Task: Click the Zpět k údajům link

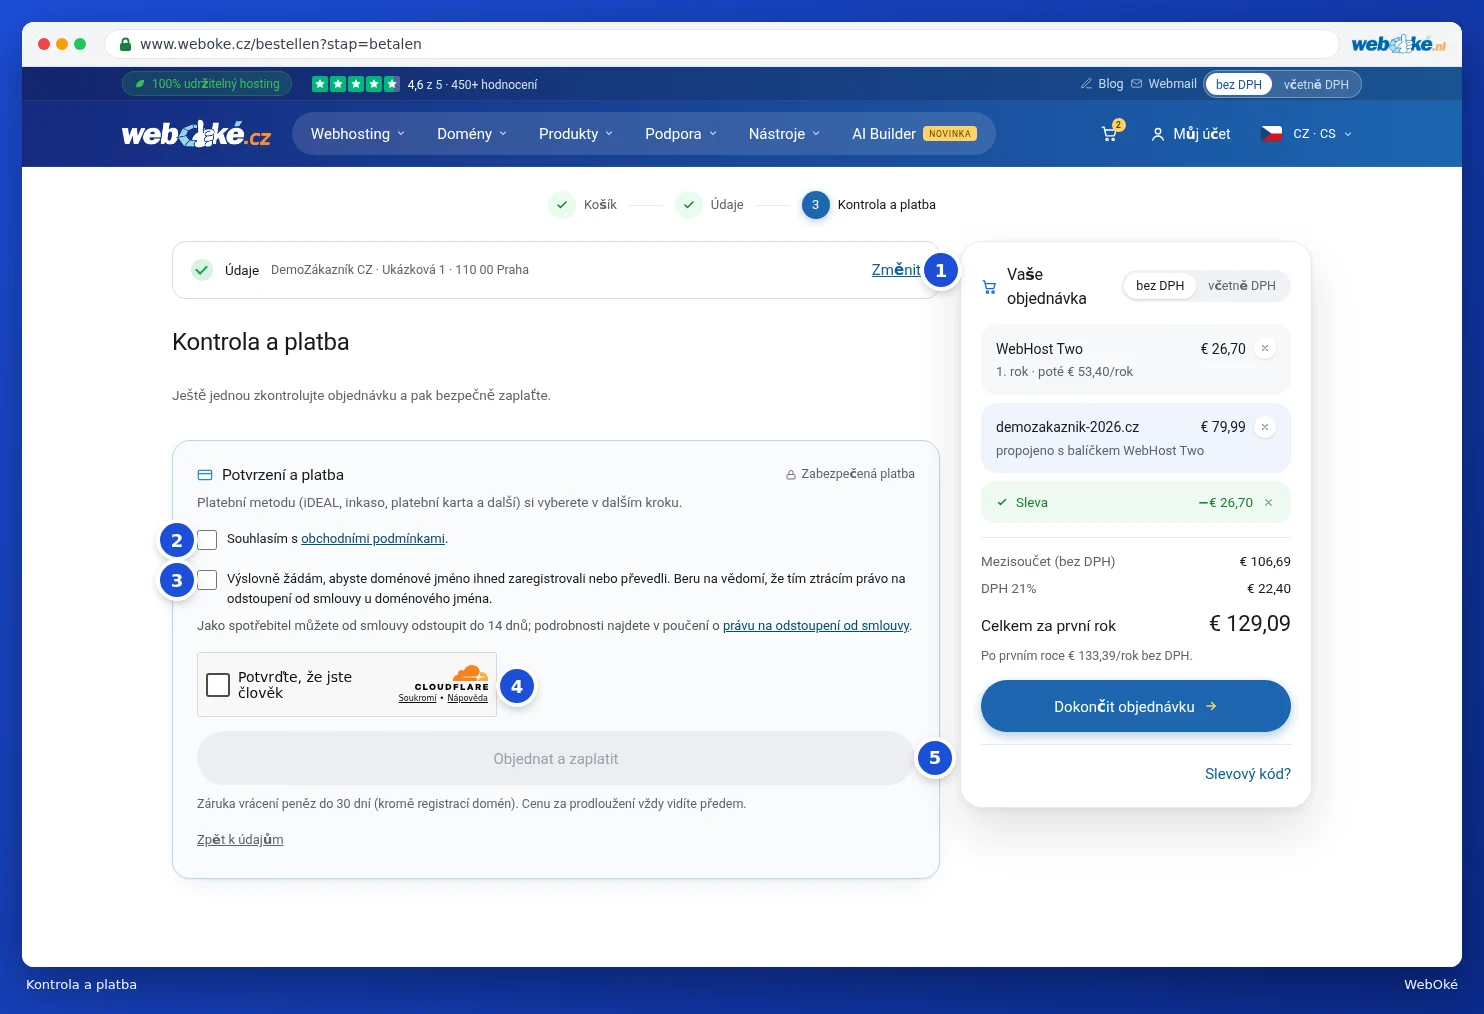Action: click(240, 840)
